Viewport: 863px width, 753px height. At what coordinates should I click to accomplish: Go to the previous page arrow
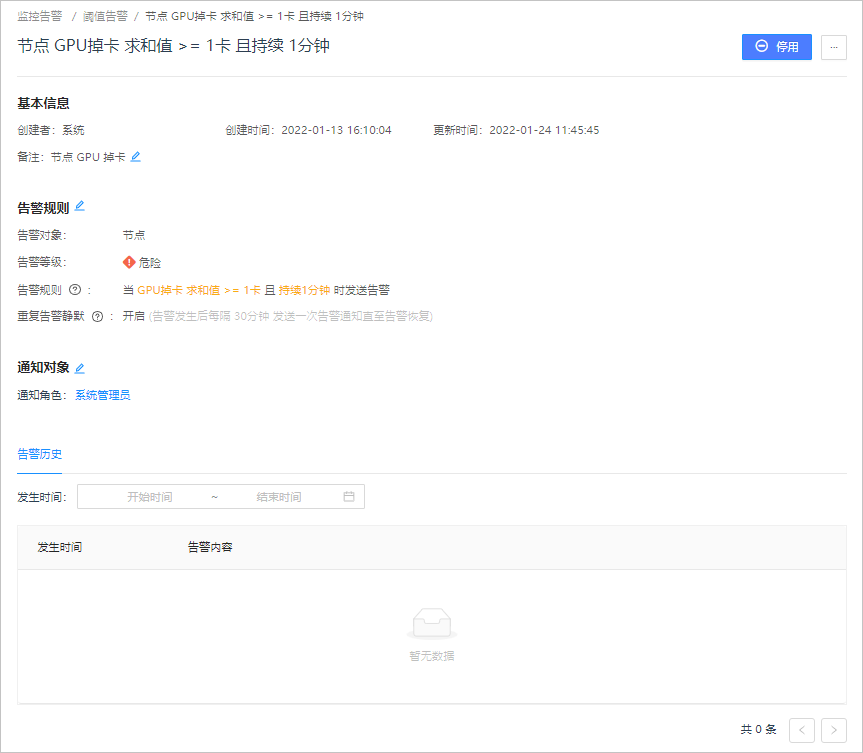click(x=801, y=730)
